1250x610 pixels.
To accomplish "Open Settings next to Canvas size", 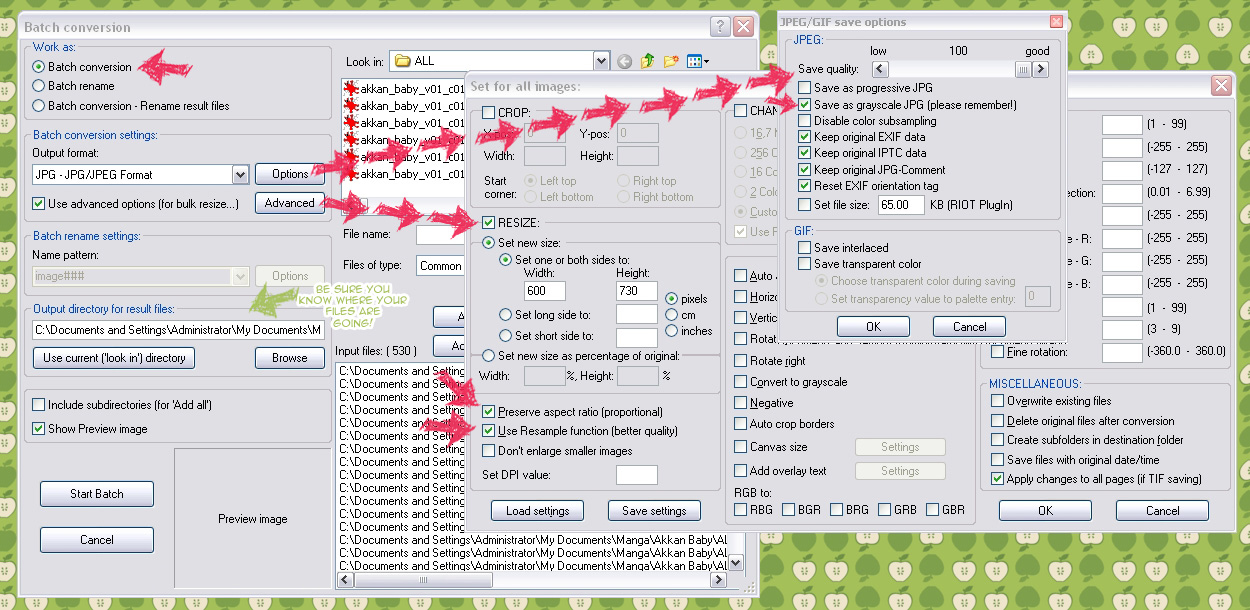I will [900, 448].
